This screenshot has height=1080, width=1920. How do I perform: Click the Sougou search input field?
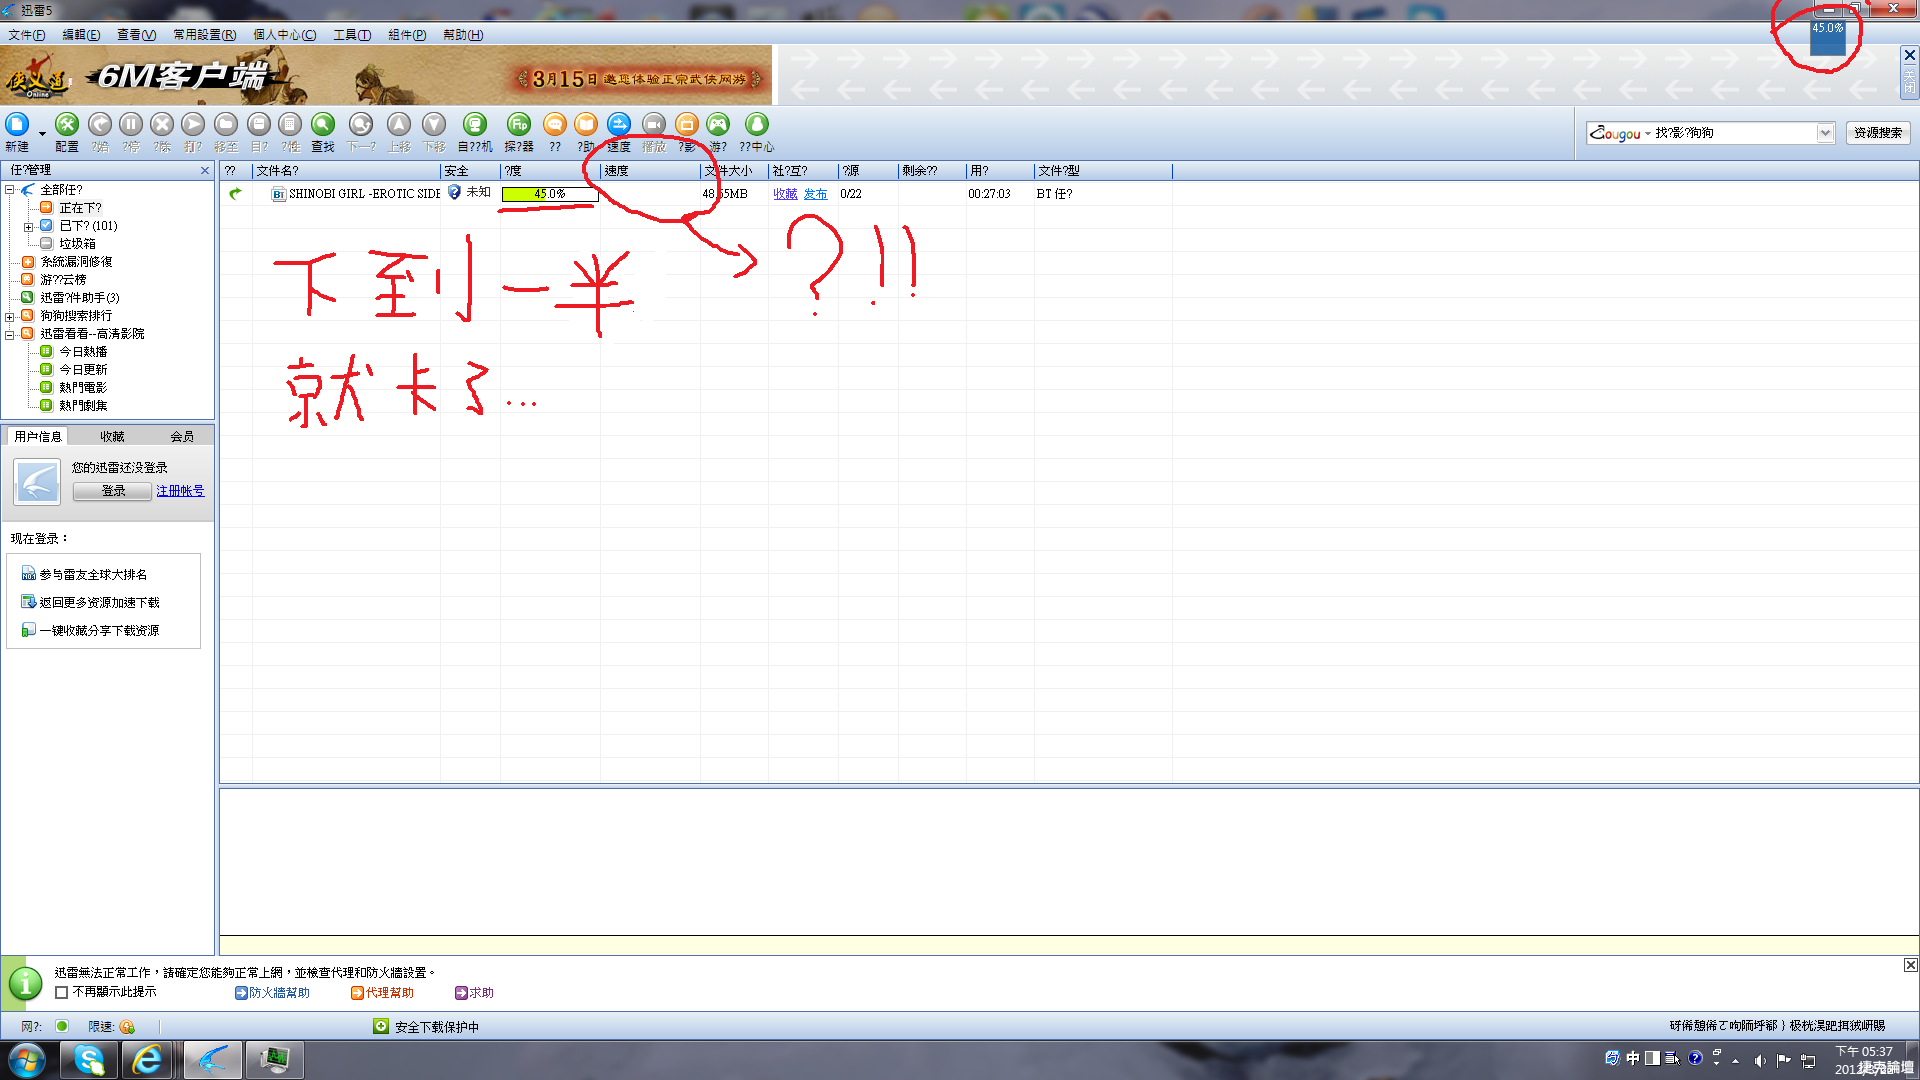click(x=1732, y=133)
